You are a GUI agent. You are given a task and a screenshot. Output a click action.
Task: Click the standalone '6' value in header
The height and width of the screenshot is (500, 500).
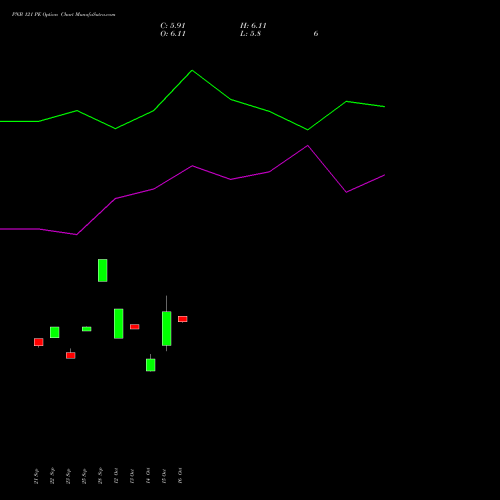point(316,34)
